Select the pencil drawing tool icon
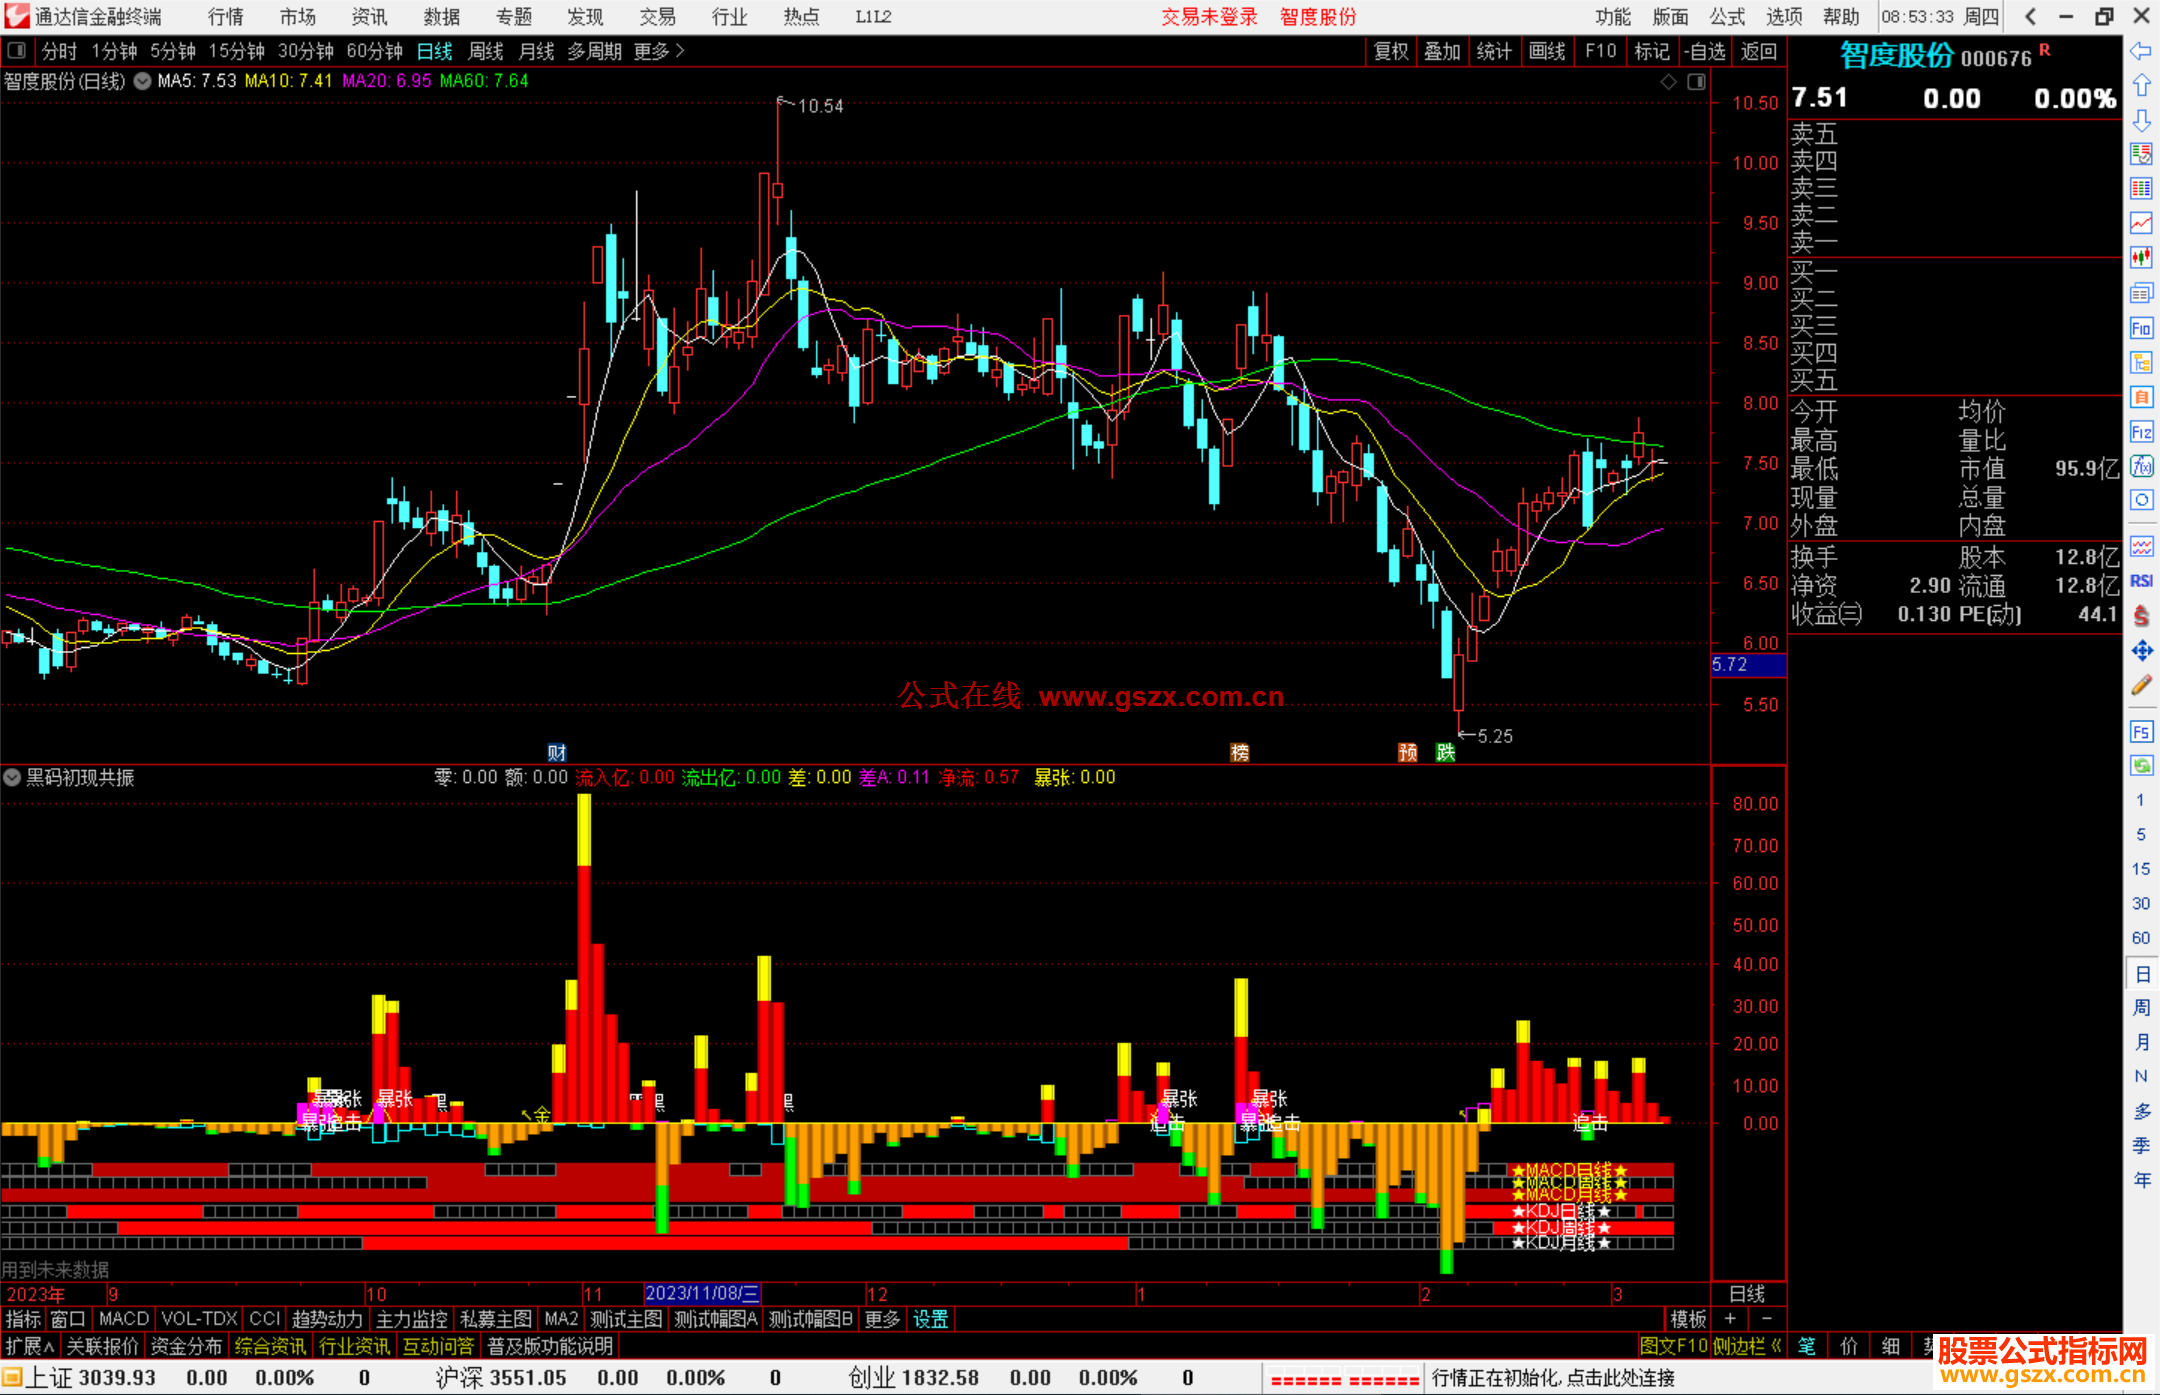Image resolution: width=2160 pixels, height=1395 pixels. tap(2141, 685)
